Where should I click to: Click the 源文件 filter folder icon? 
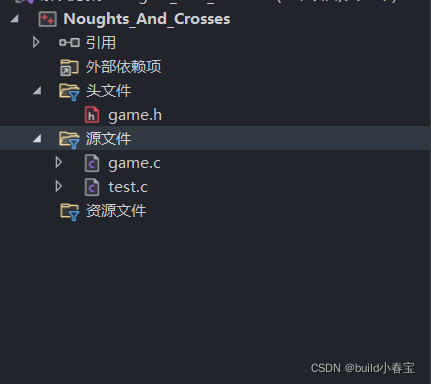tap(69, 140)
